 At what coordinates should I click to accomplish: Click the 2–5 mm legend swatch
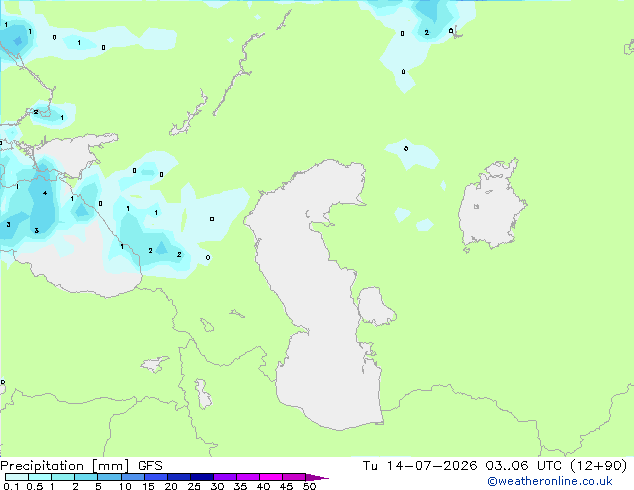tap(86, 477)
